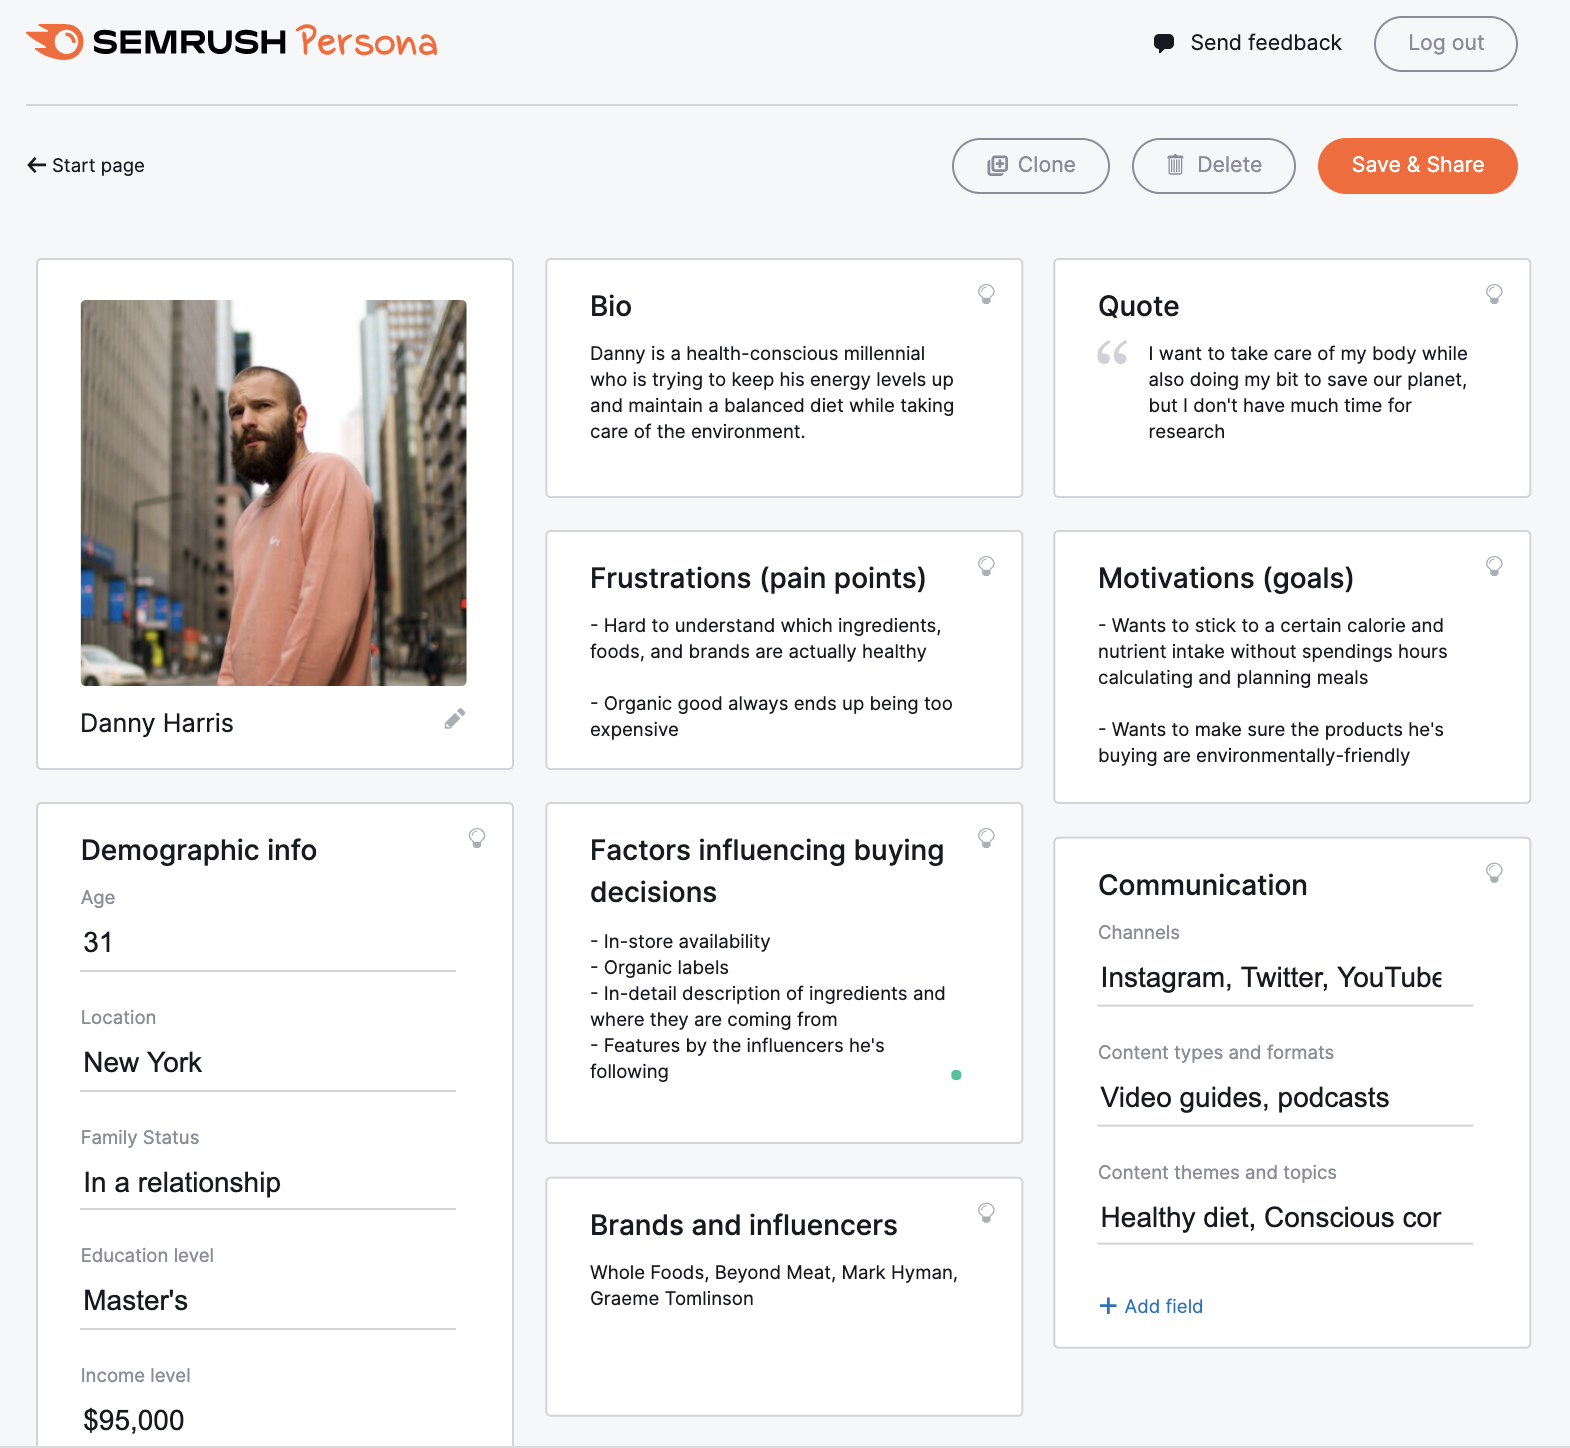Click the Brands and influencers heading
Viewport: 1570px width, 1448px height.
[x=744, y=1225]
